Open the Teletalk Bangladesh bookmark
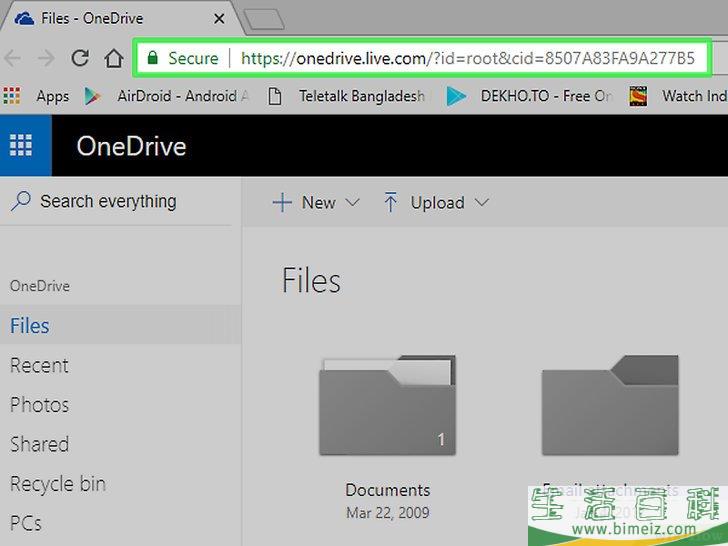Viewport: 728px width, 546px height. pos(362,96)
